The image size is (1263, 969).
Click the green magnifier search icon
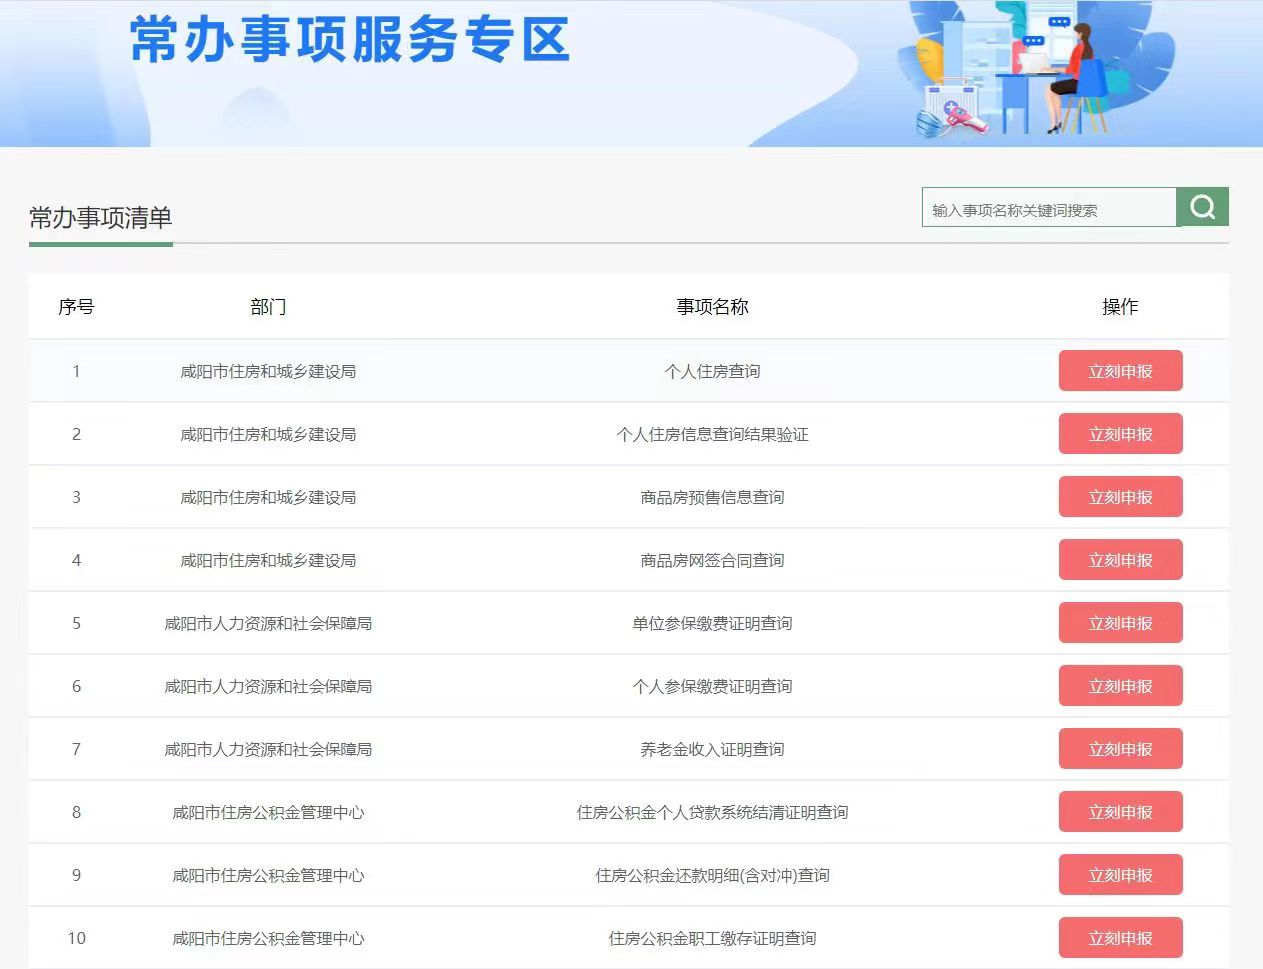pyautogui.click(x=1202, y=207)
